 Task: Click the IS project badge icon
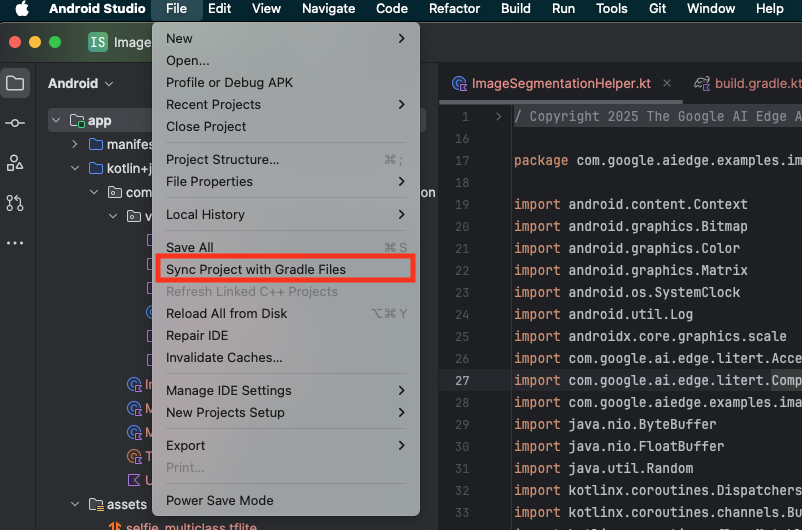tap(98, 42)
